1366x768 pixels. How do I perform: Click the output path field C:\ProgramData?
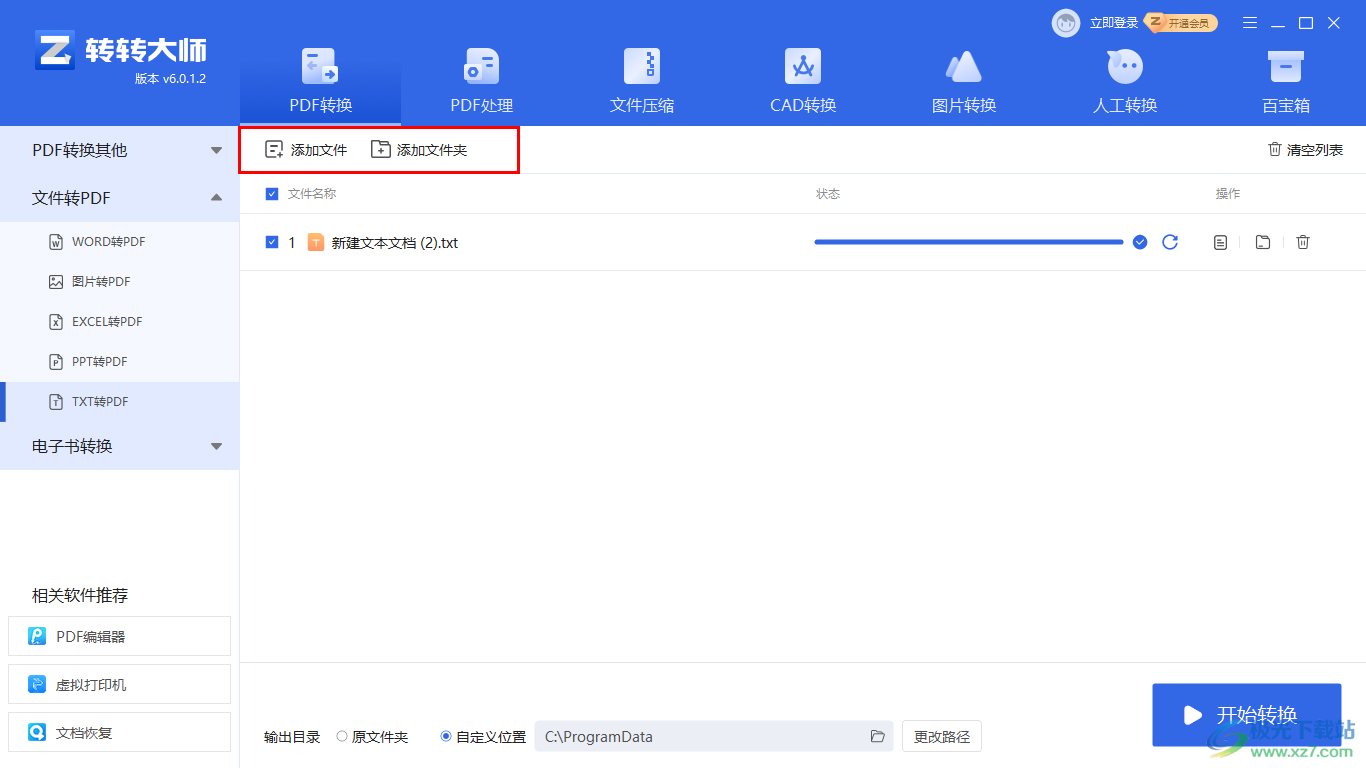tap(714, 737)
